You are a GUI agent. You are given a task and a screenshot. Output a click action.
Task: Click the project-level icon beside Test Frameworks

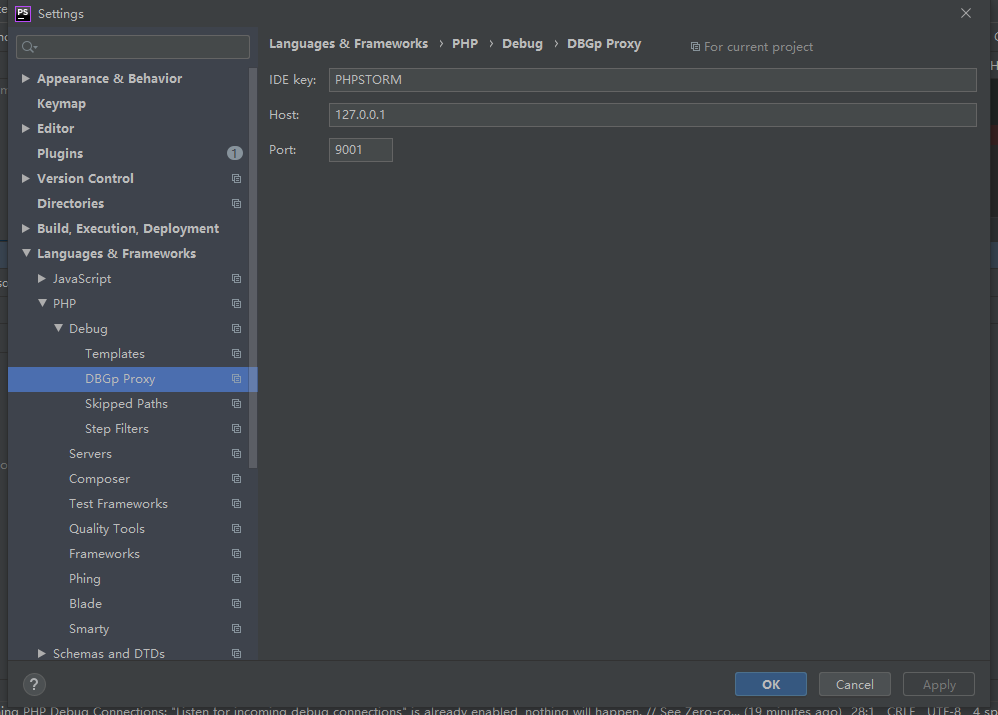pos(236,504)
